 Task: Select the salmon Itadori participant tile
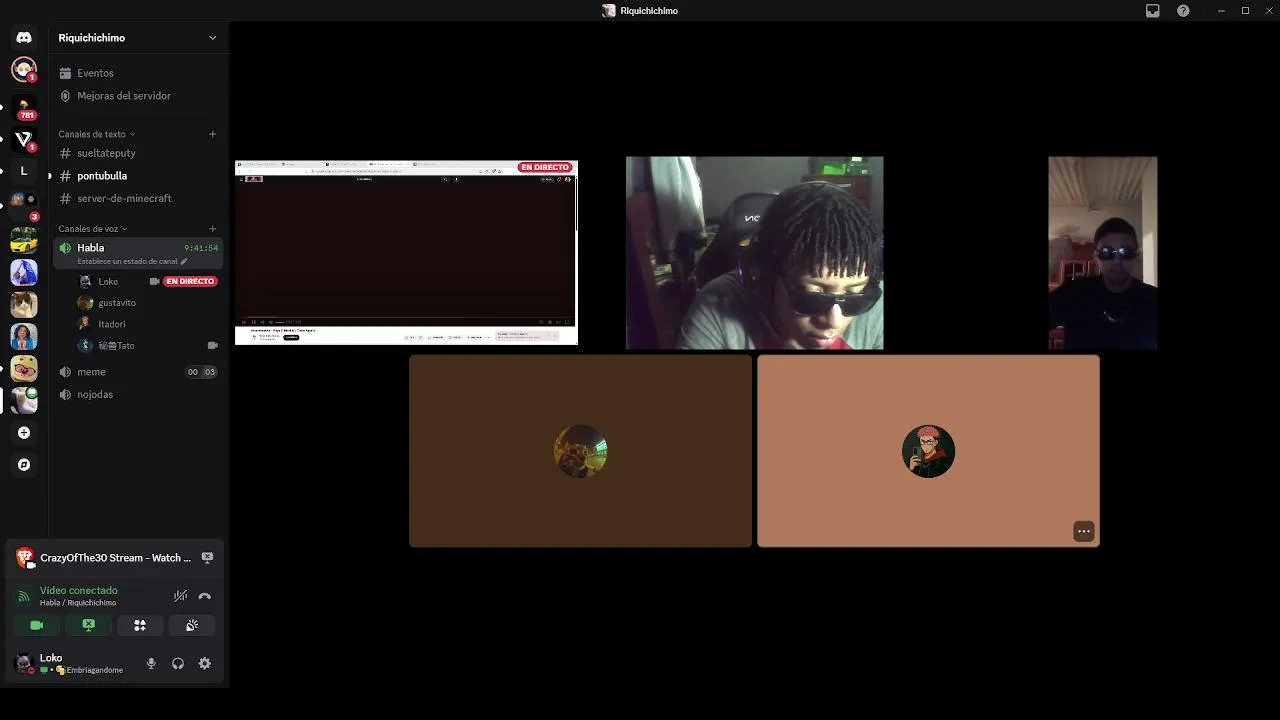point(928,451)
